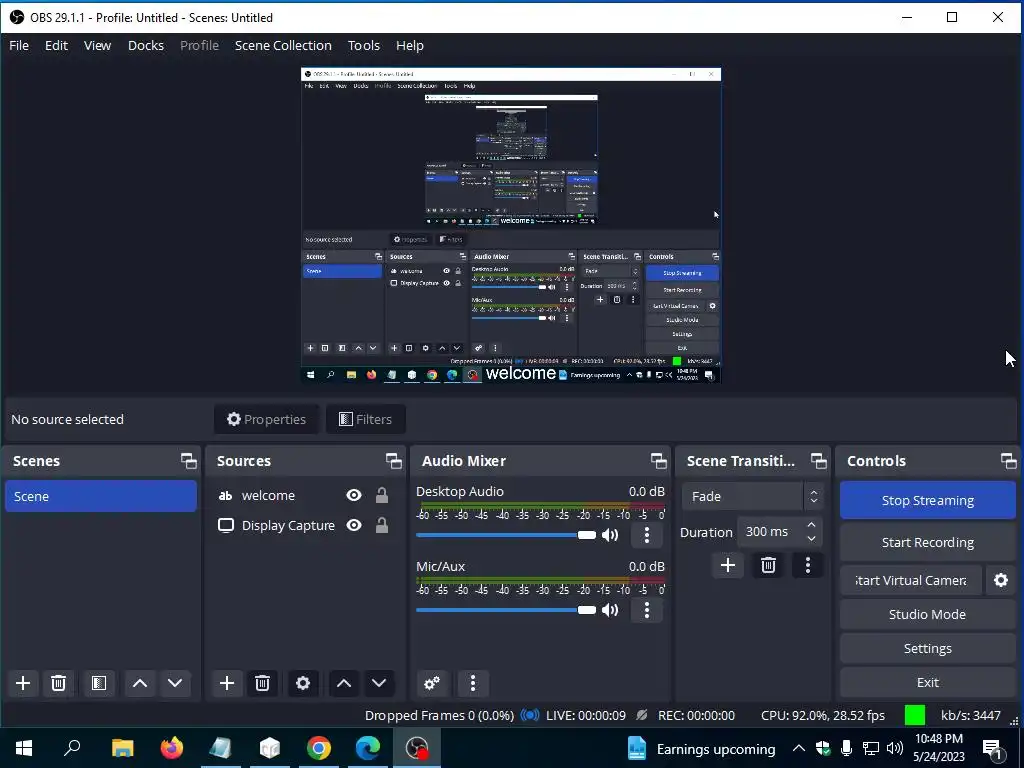Screen dimensions: 1024x768
Task: Open Audio Mixer bottom three-dot menu
Action: tap(473, 683)
